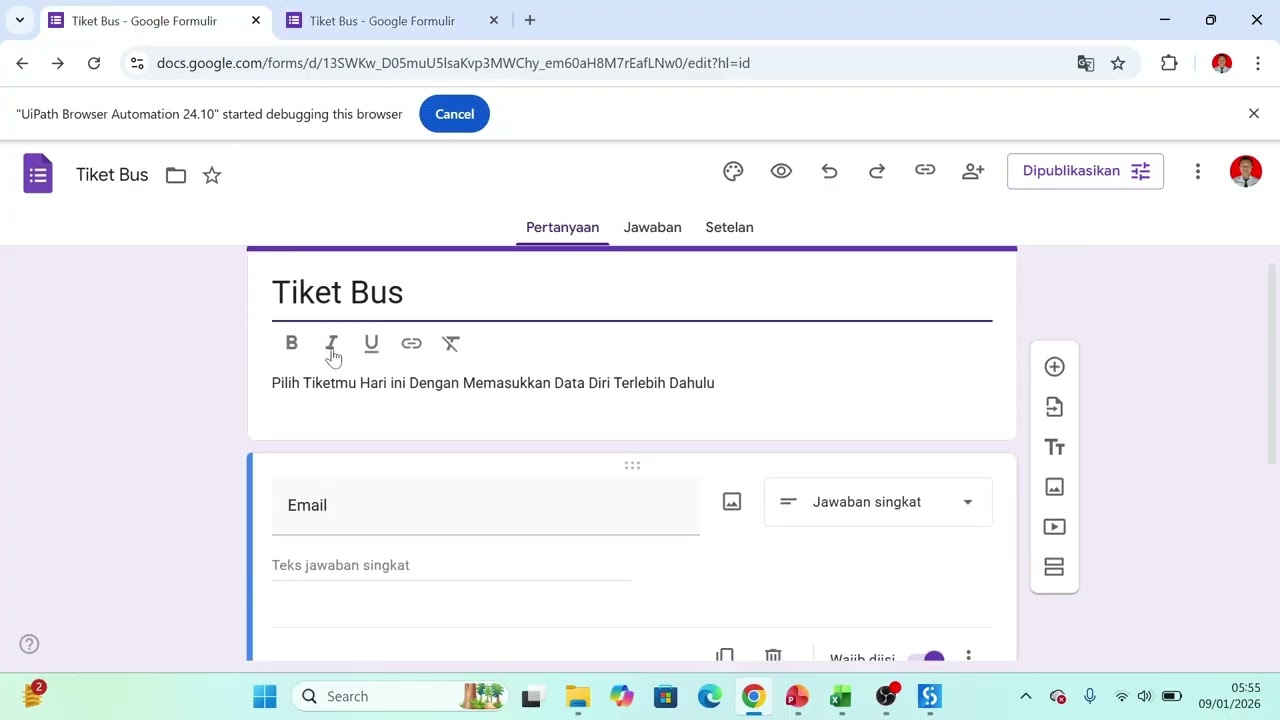Add an image from side toolbar
The height and width of the screenshot is (720, 1280).
click(1054, 487)
